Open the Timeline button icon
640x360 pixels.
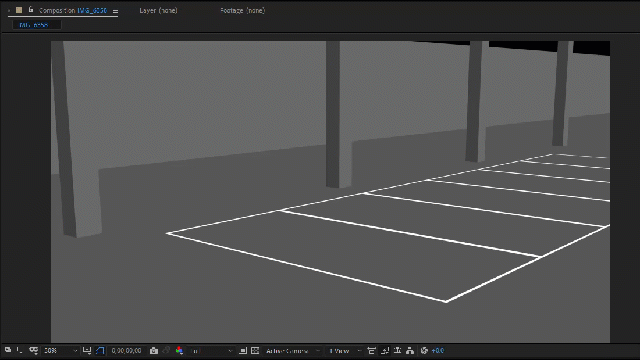pos(398,351)
